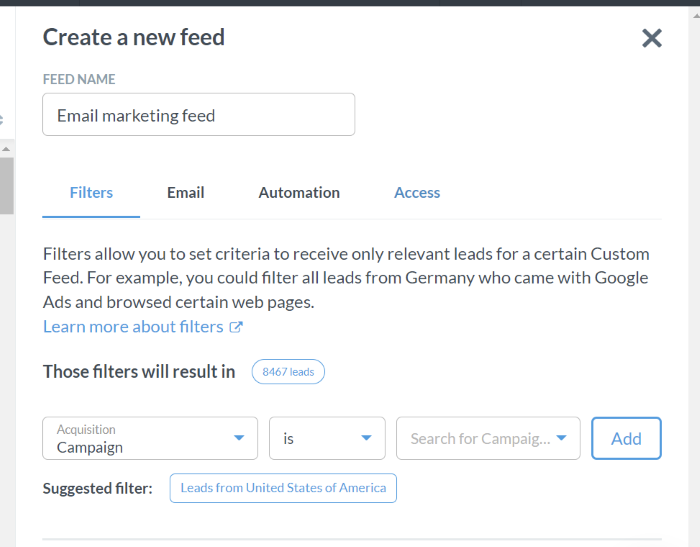The image size is (700, 547).
Task: Go to the Automation tab
Action: pos(299,193)
